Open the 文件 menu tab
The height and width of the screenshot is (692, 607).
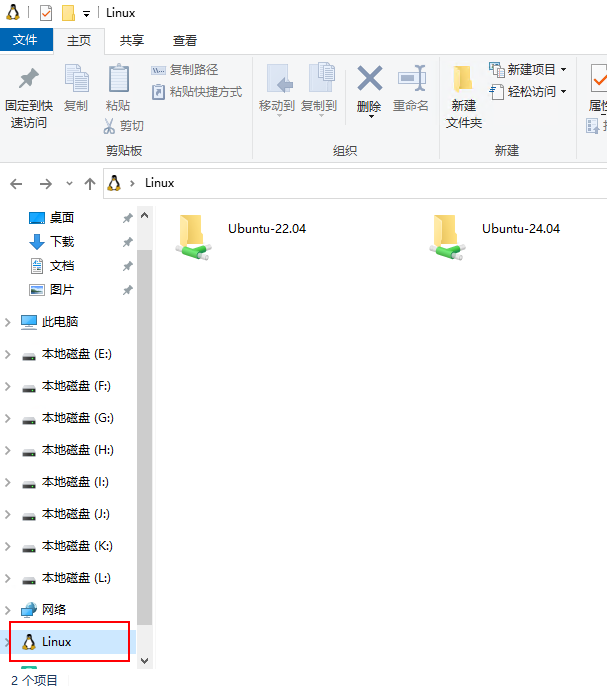tap(26, 40)
